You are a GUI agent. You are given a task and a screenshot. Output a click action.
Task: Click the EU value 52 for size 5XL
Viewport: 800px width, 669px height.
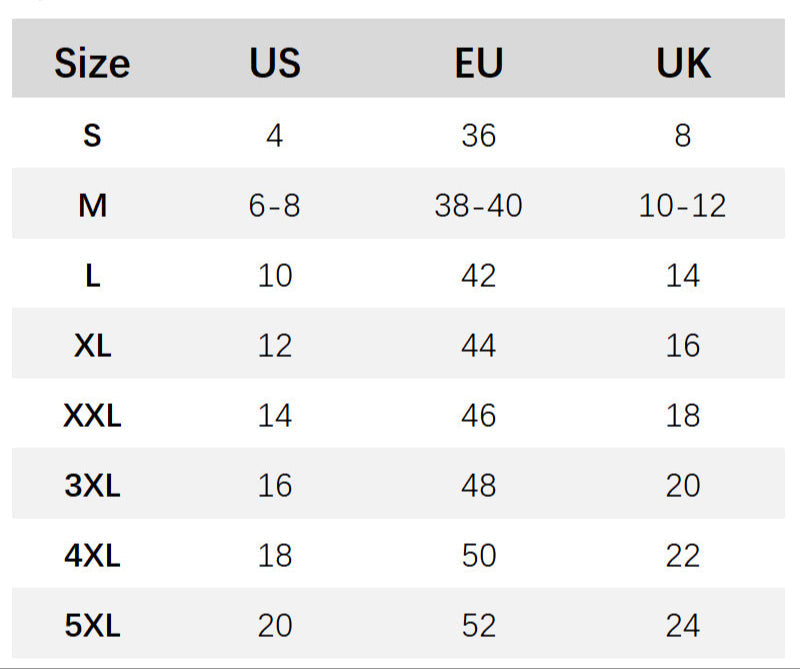point(478,626)
